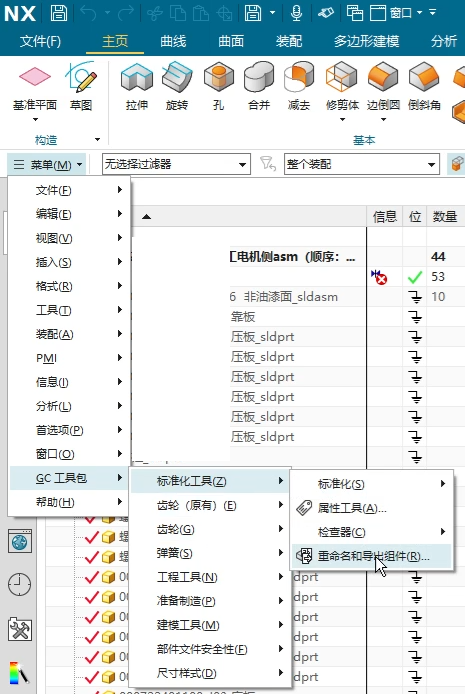The height and width of the screenshot is (694, 465).
Task: Click the 数量 column header
Action: tap(445, 216)
